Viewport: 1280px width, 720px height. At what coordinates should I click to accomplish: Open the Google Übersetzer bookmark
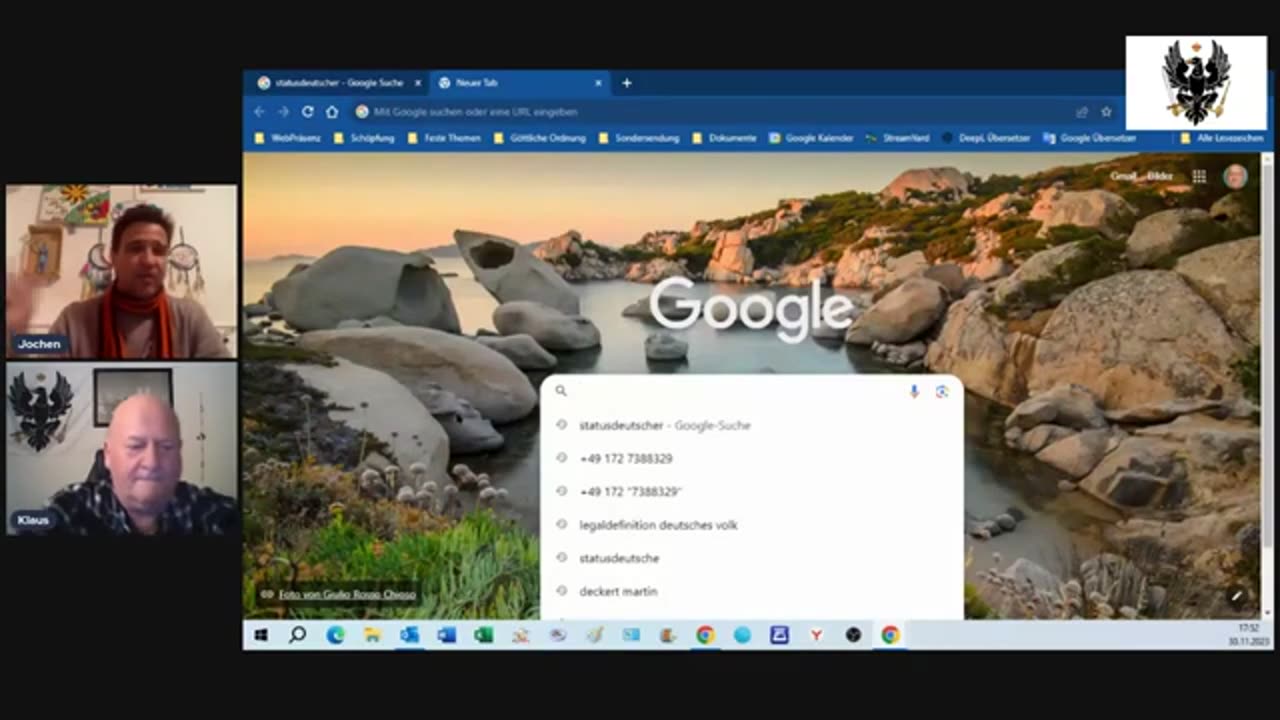click(1089, 138)
